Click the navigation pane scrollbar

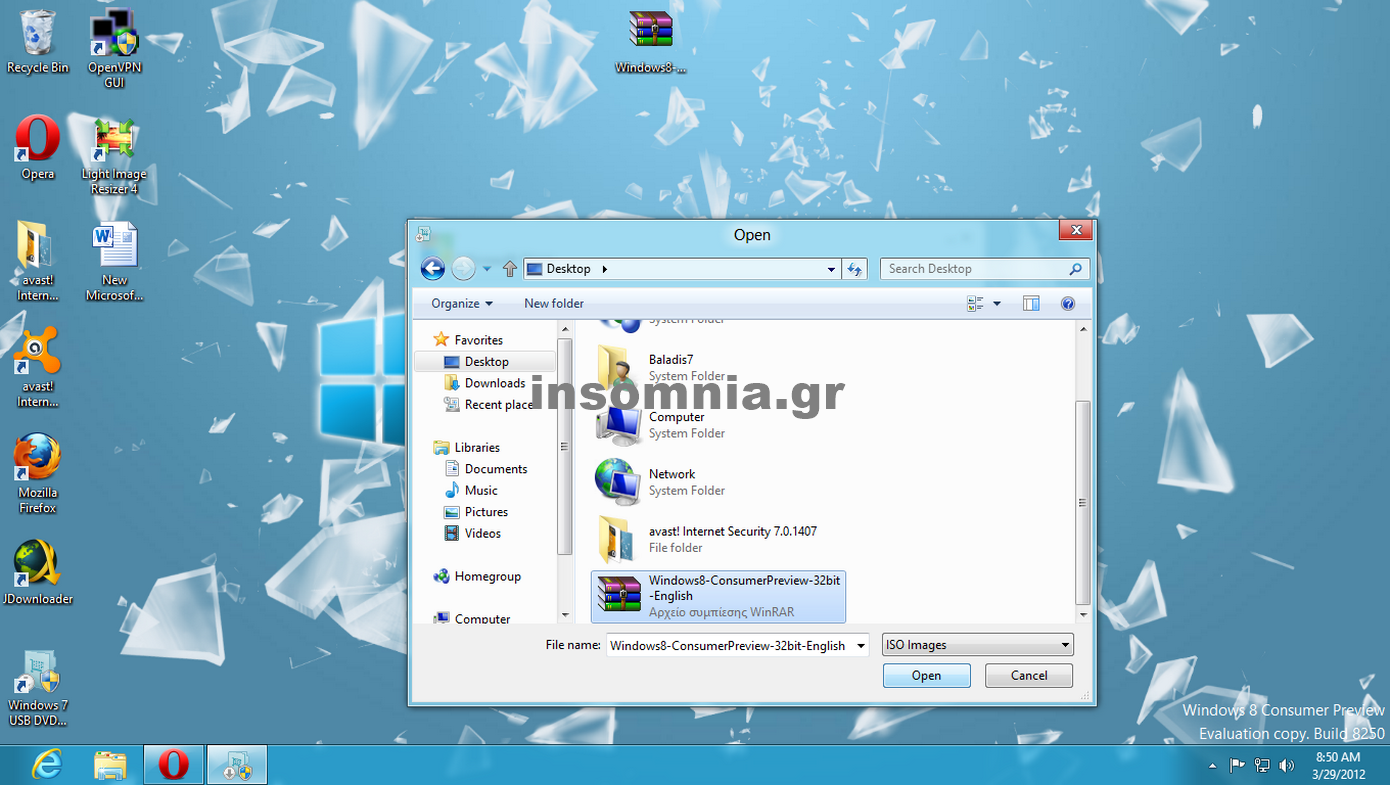pos(564,447)
